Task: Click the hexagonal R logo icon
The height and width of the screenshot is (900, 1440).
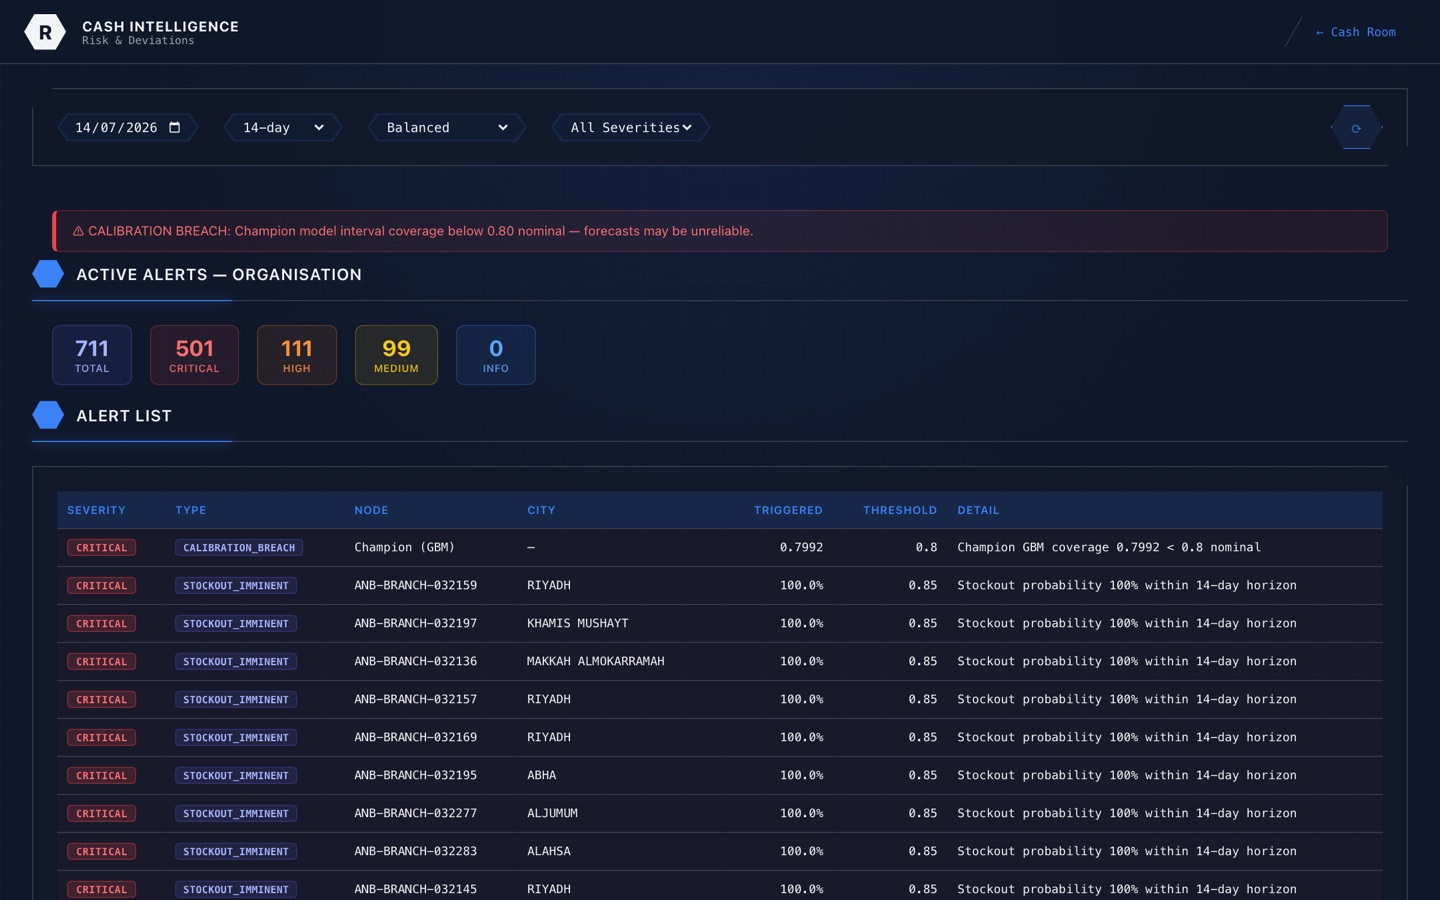Action: pyautogui.click(x=45, y=32)
